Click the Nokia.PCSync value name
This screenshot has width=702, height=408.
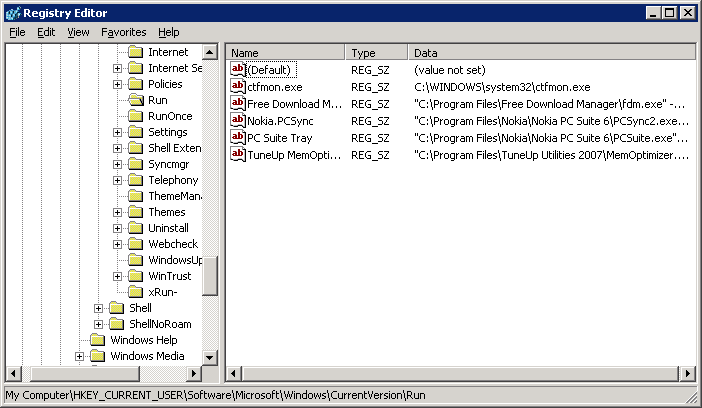click(280, 121)
